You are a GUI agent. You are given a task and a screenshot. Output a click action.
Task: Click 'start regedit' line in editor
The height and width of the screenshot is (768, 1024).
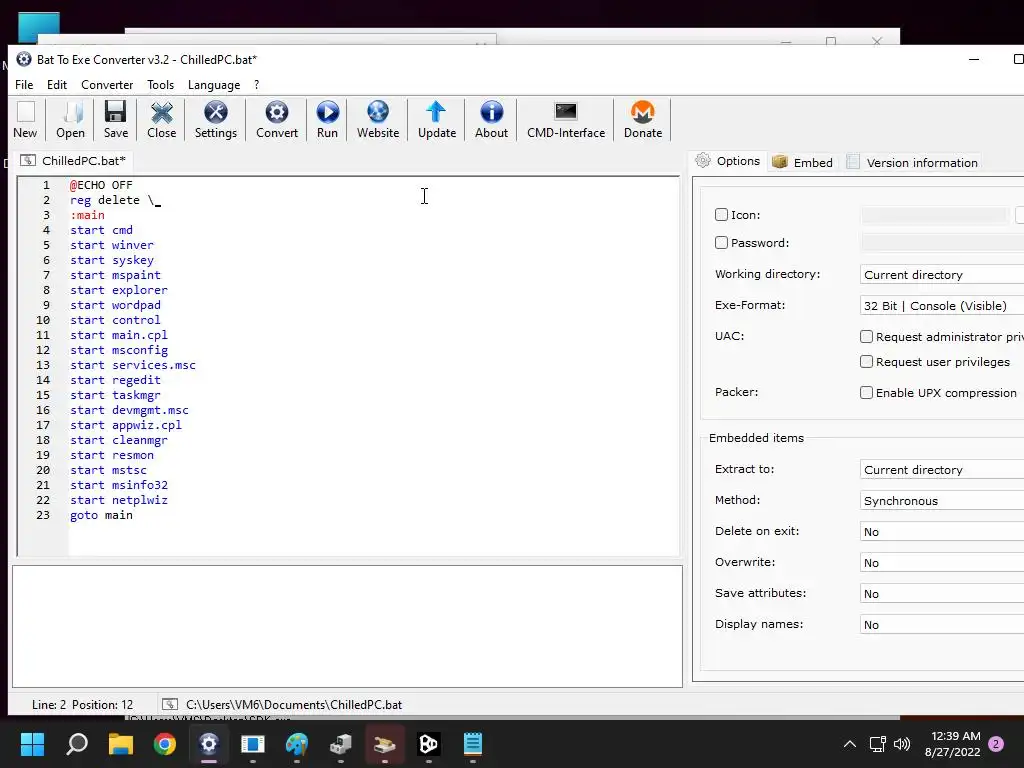tap(116, 380)
